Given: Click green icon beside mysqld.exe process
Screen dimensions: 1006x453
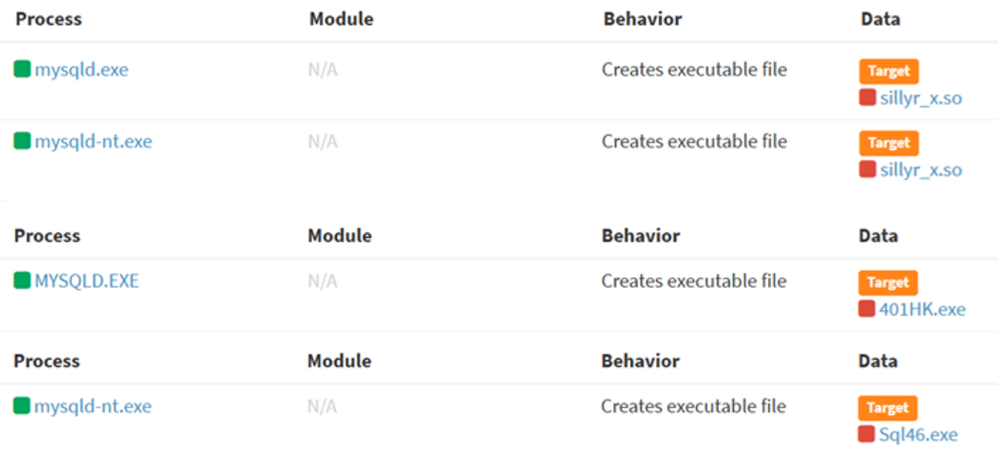Looking at the screenshot, I should pos(22,69).
